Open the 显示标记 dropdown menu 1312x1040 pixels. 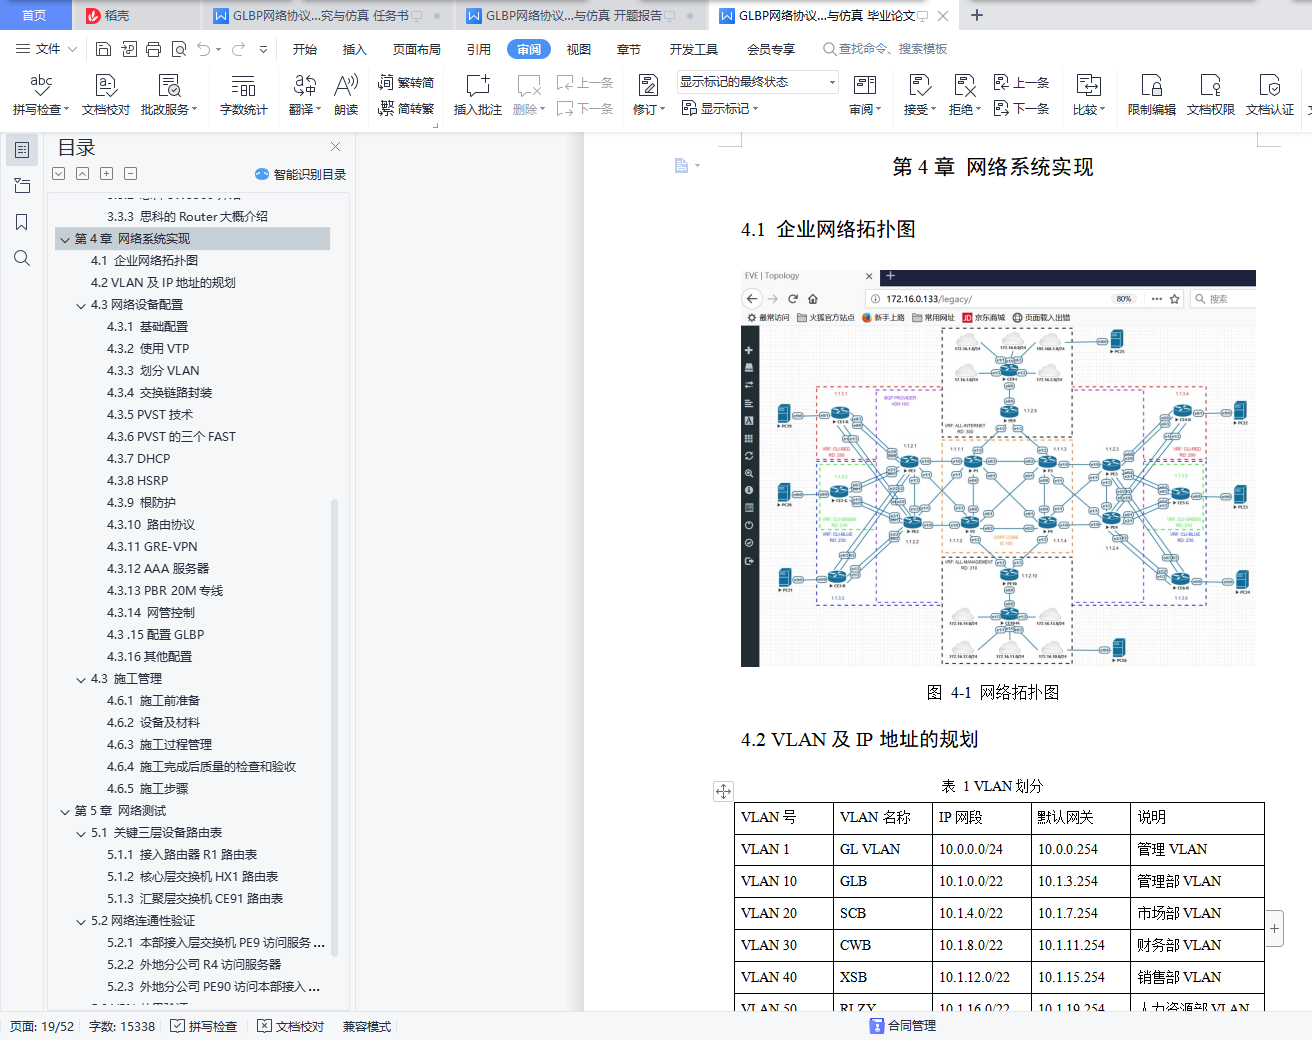click(x=720, y=108)
